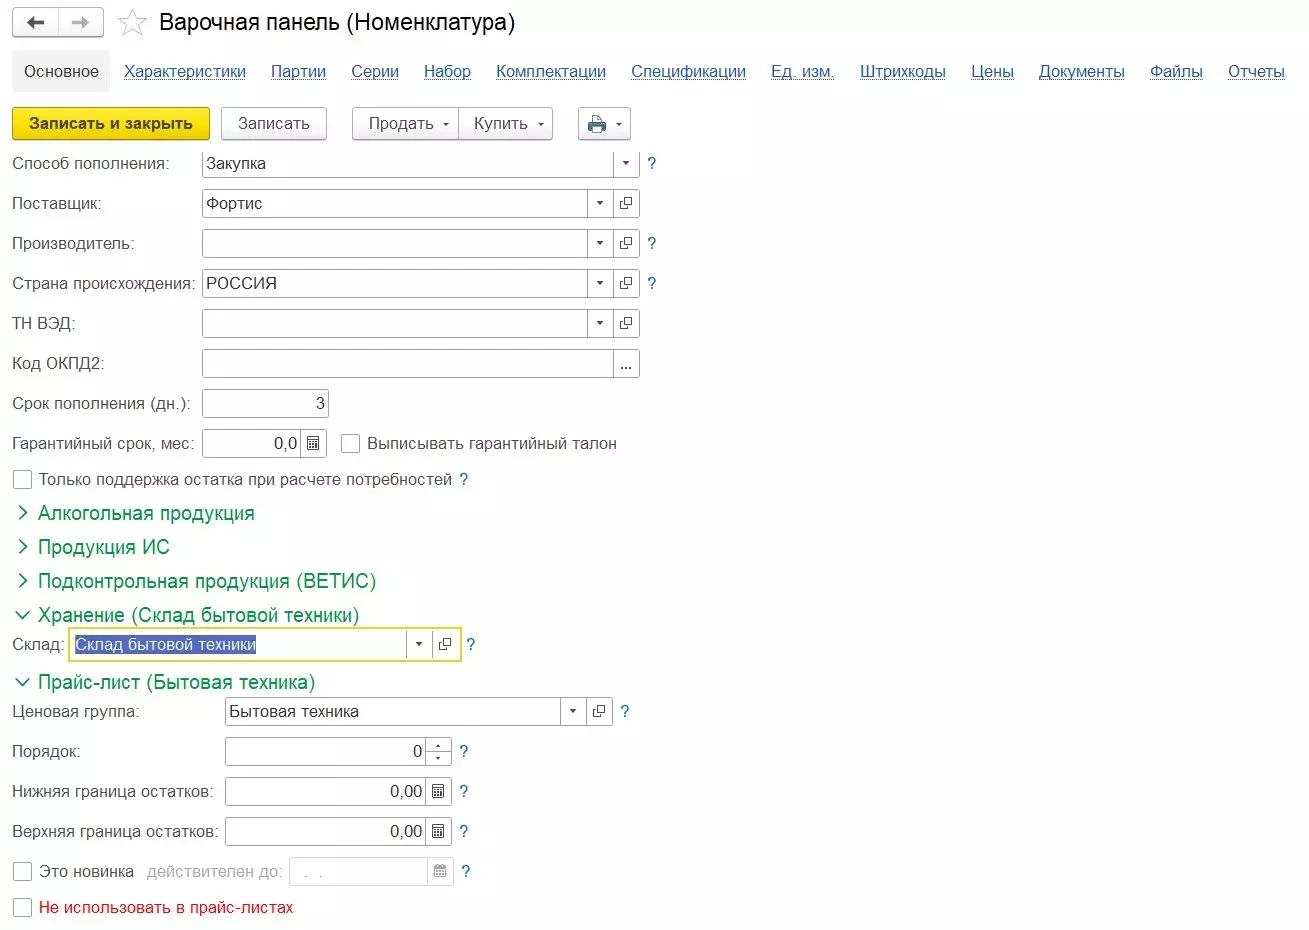The height and width of the screenshot is (930, 1309).
Task: Switch to the Характеристики tab
Action: [185, 72]
